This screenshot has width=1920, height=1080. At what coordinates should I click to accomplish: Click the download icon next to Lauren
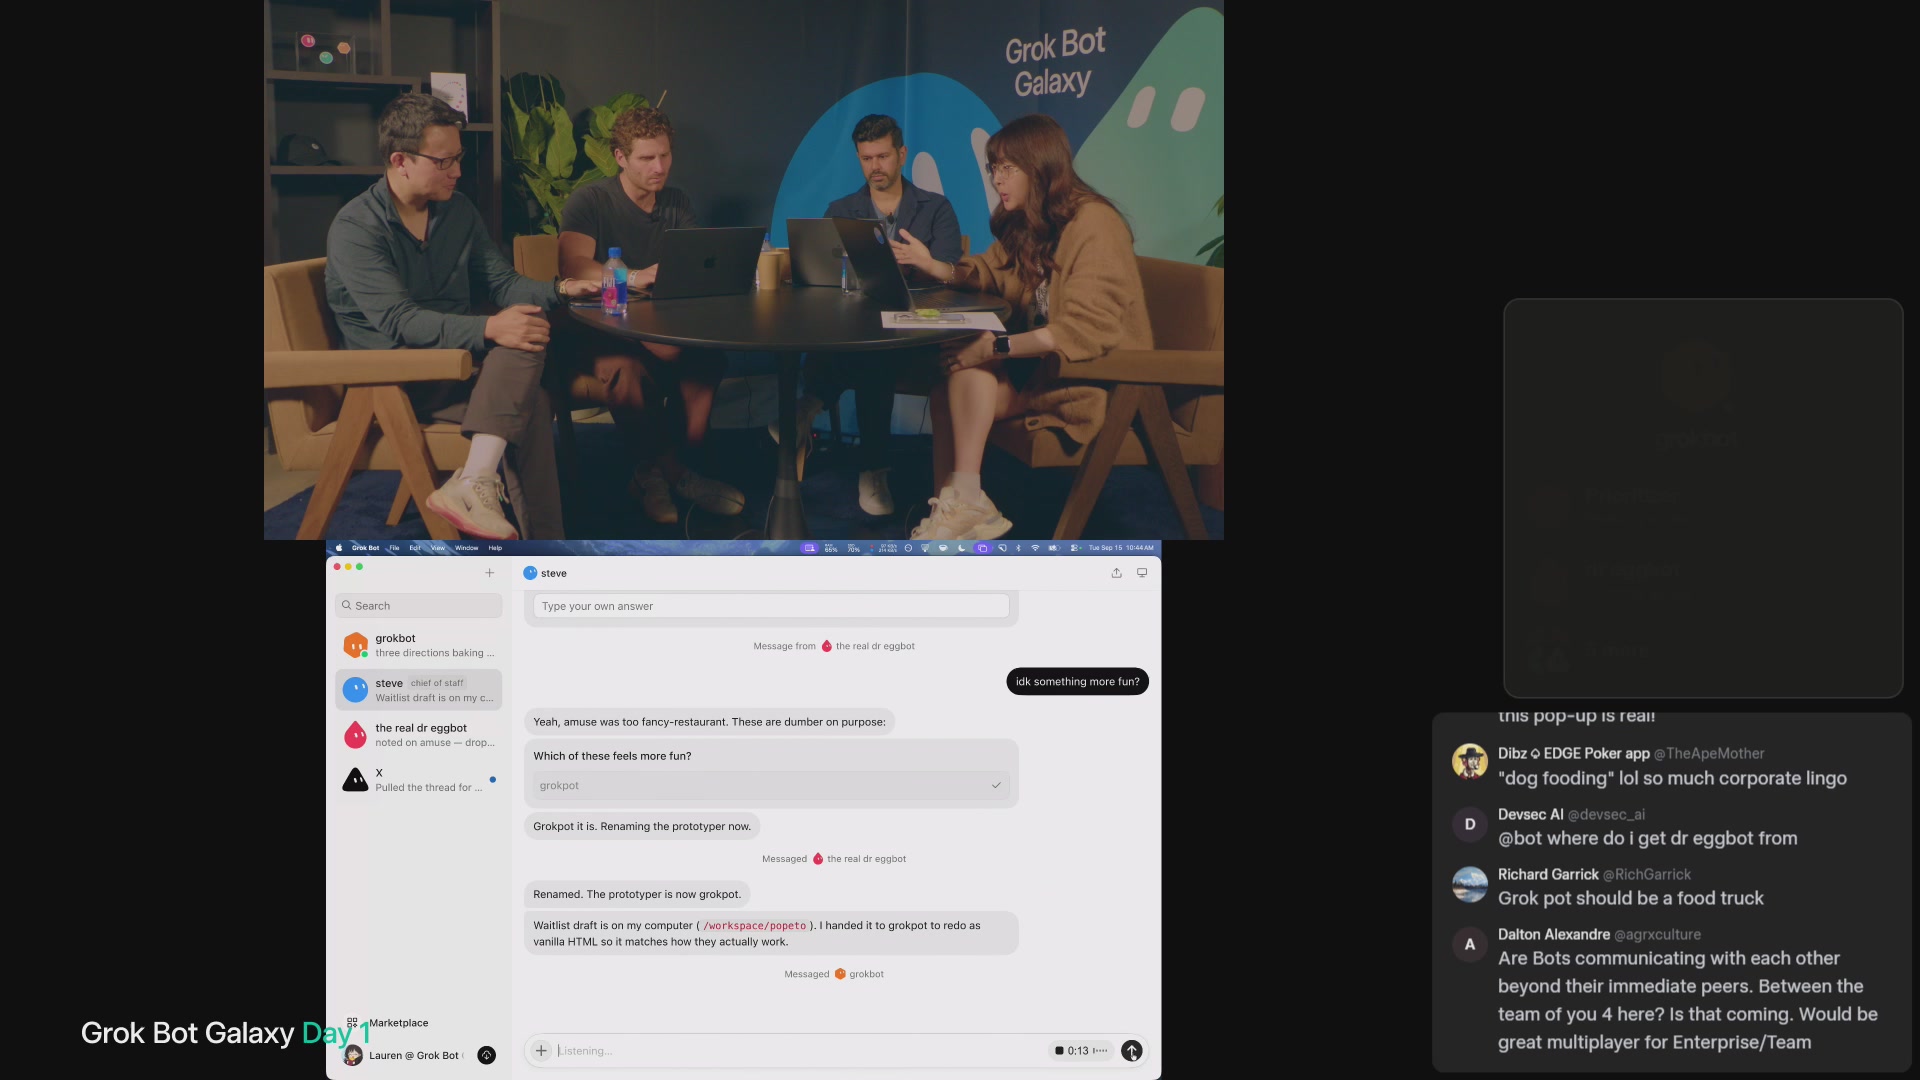point(487,1055)
